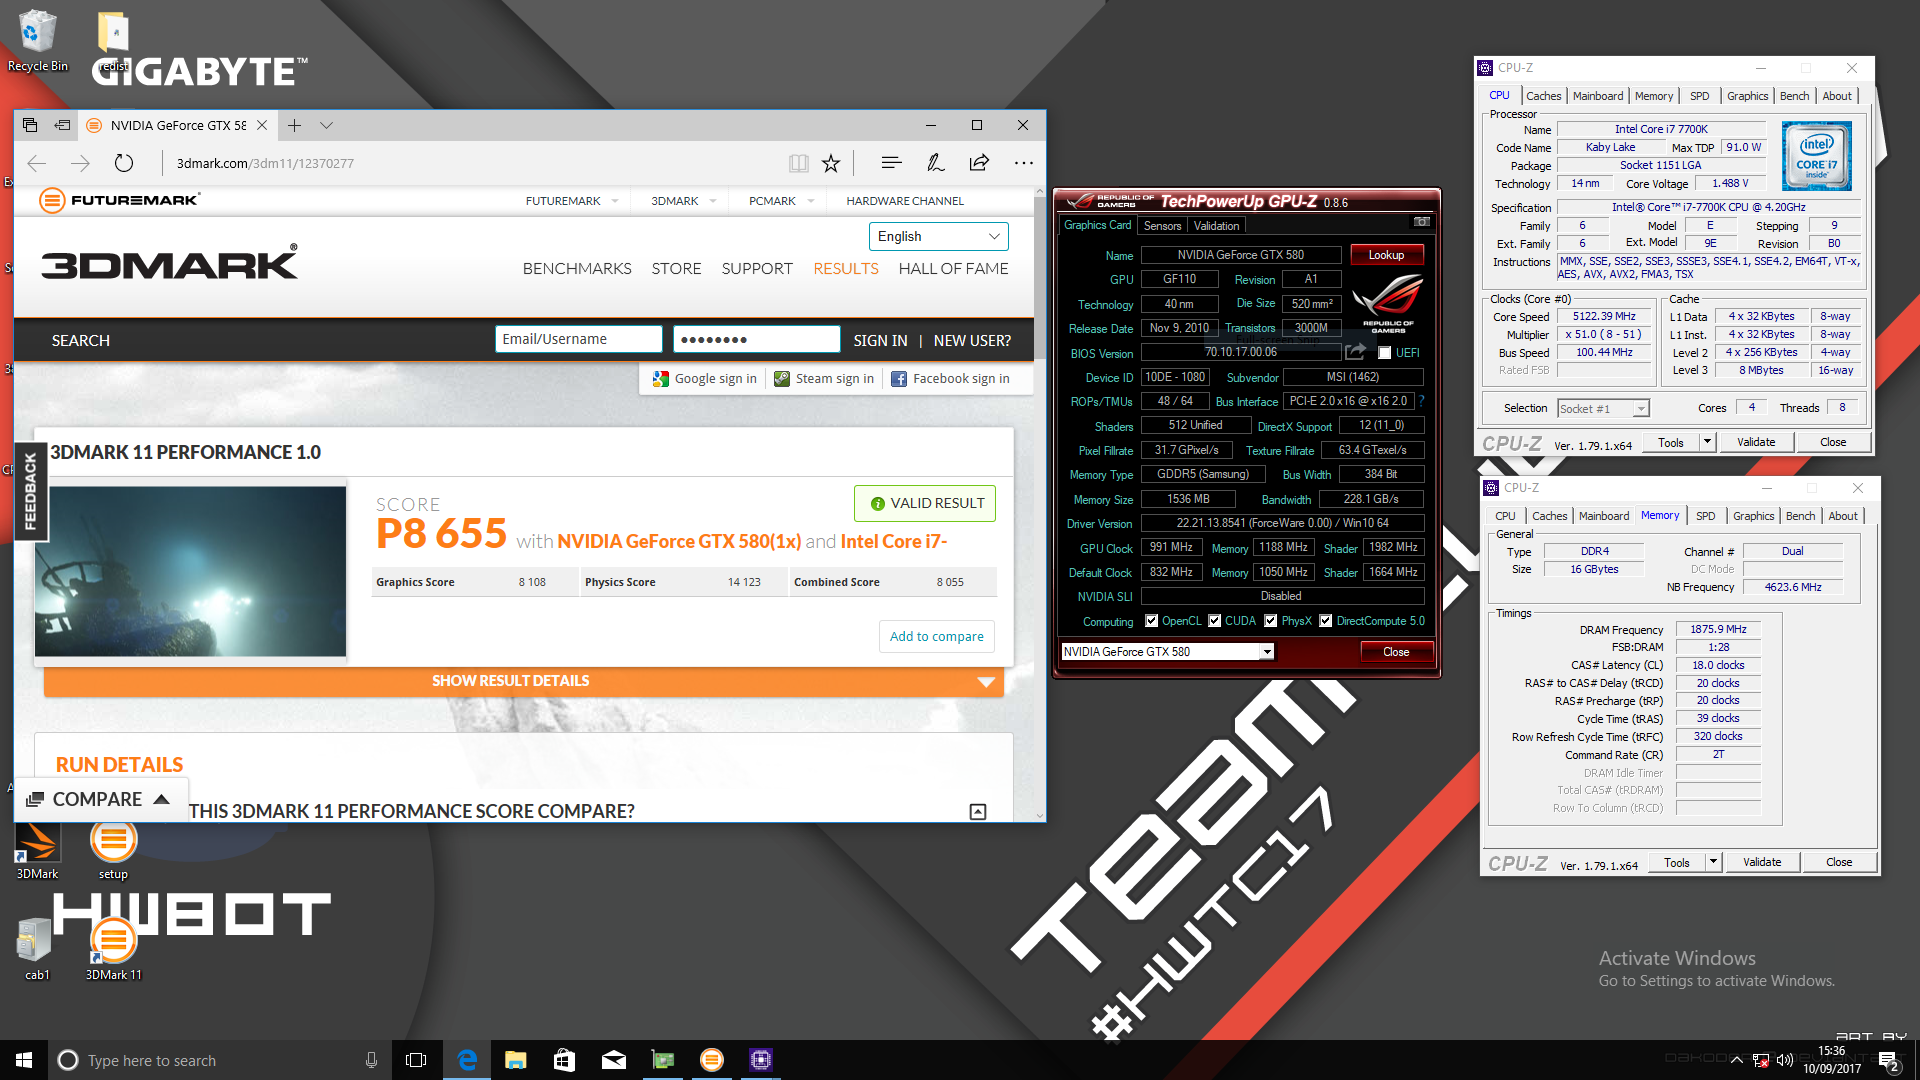The image size is (1920, 1080).
Task: Open Tools dropdown arrow in CPU window
Action: coord(1708,442)
